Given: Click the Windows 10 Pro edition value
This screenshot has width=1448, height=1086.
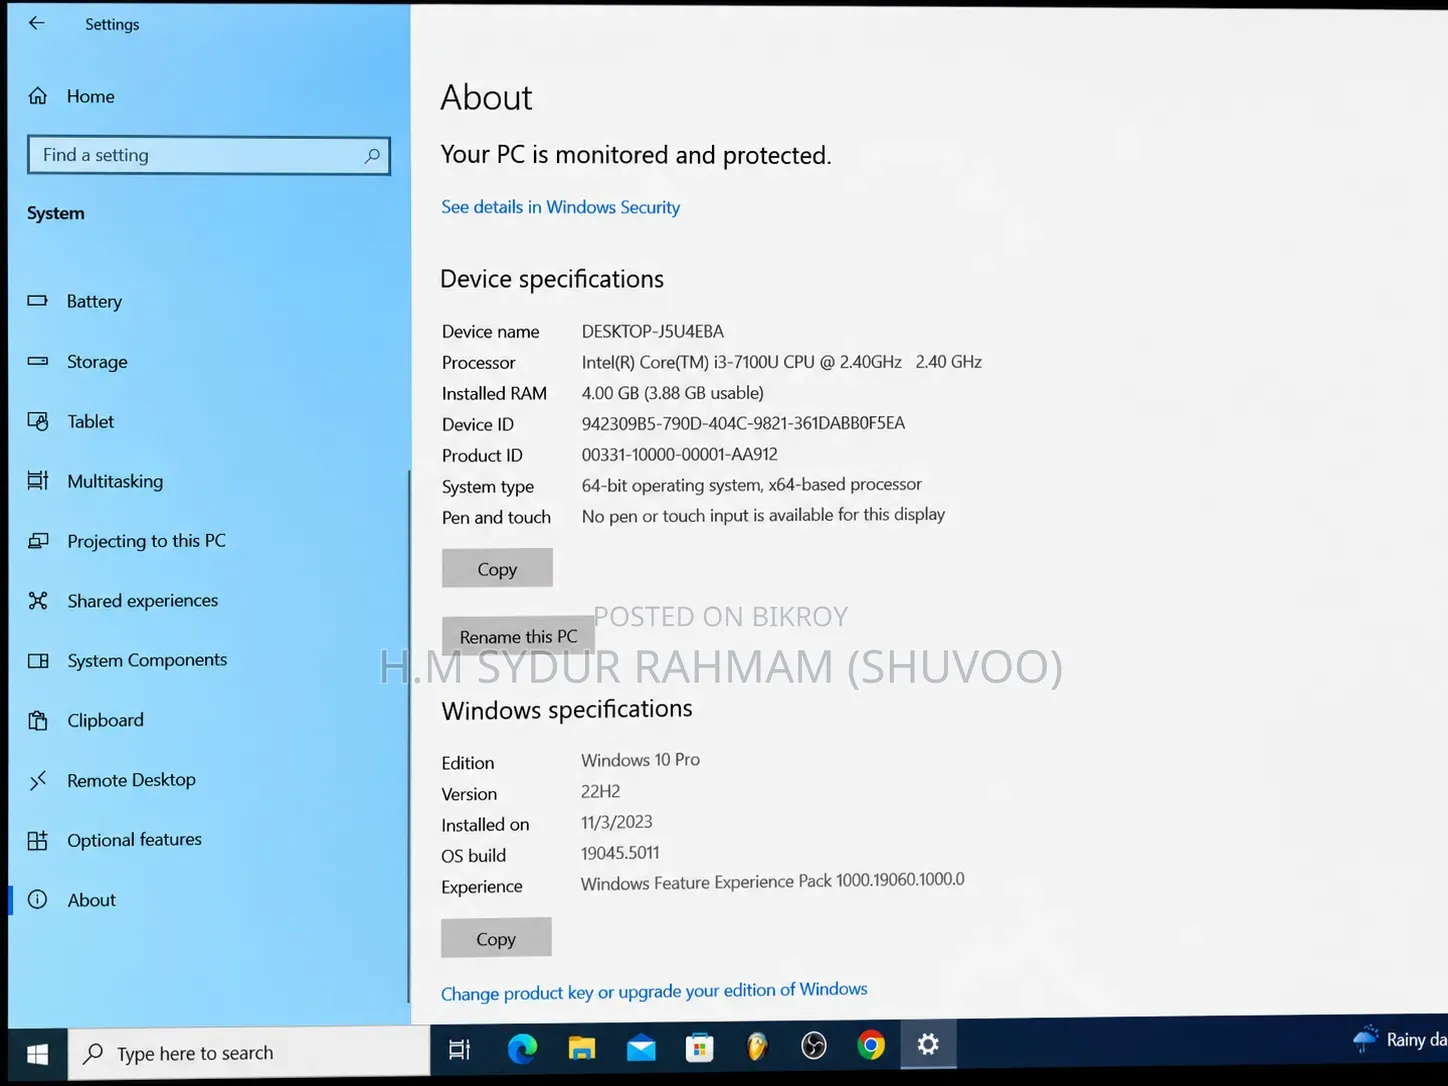Looking at the screenshot, I should (640, 760).
